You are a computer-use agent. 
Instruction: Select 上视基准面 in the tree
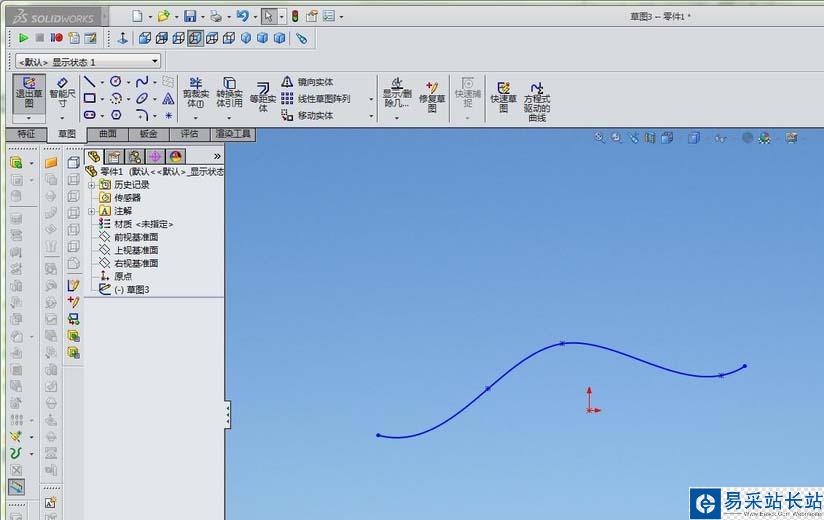(x=136, y=250)
